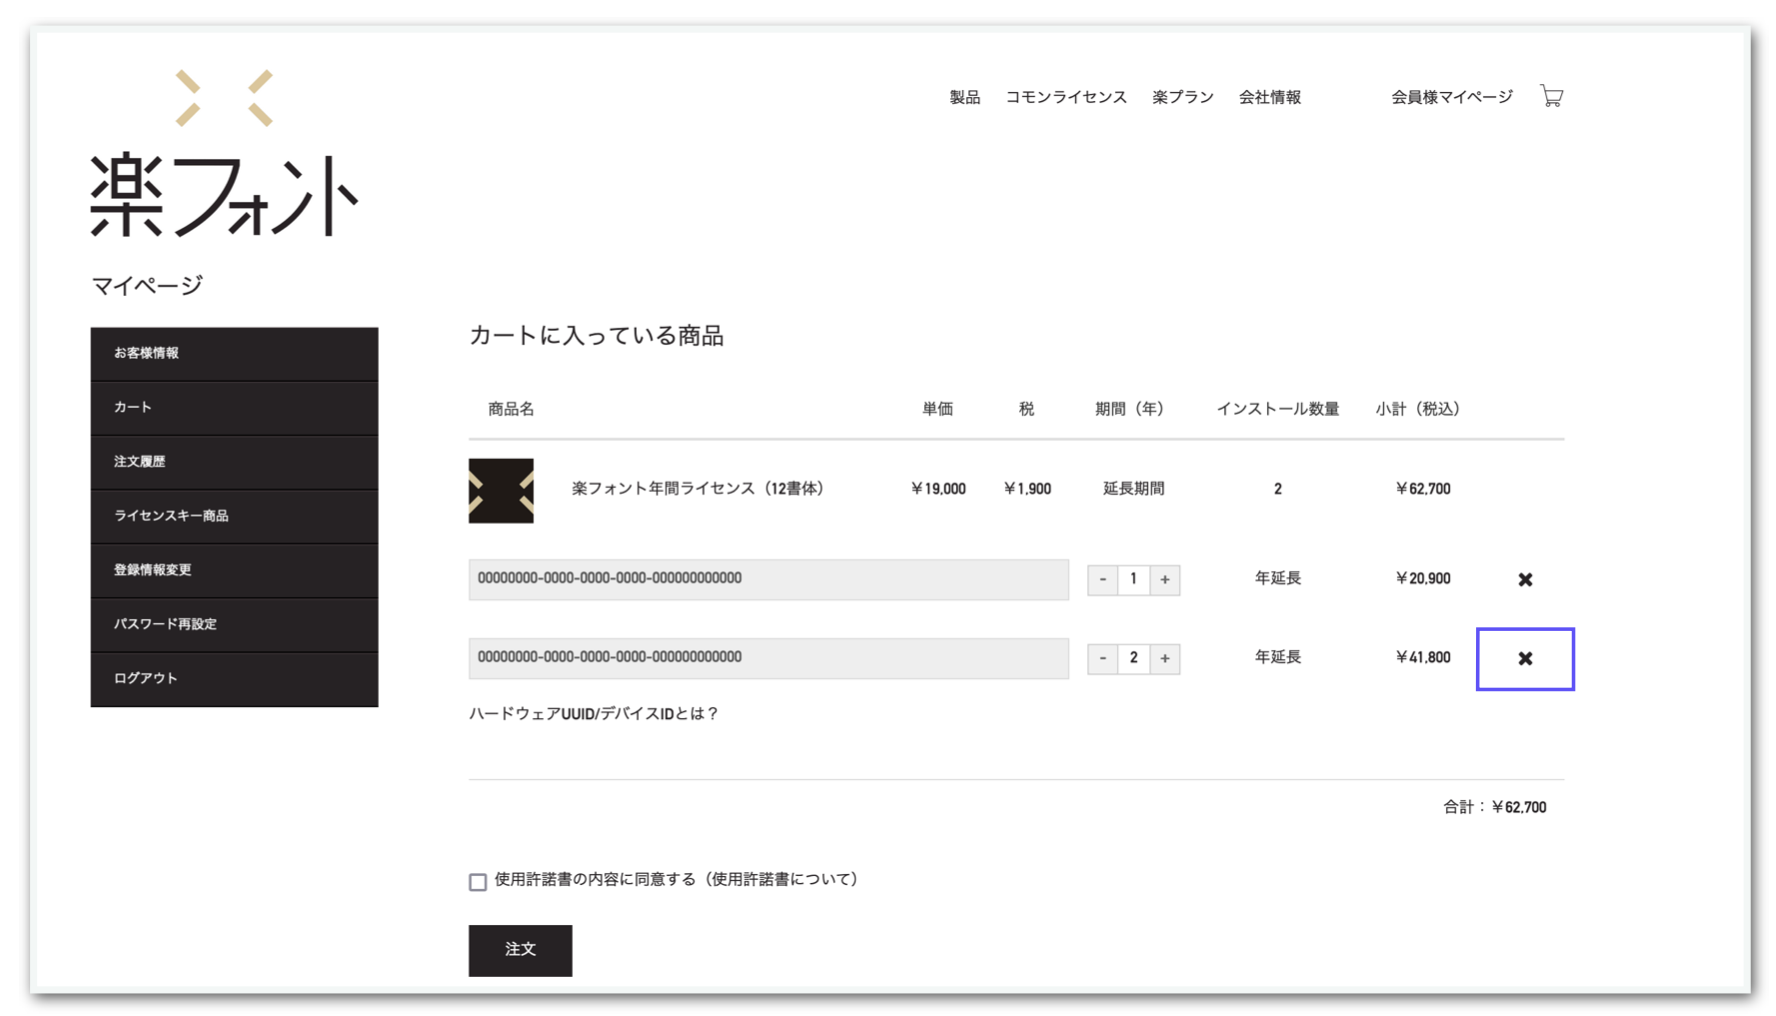1776x1016 pixels.
Task: Increase years for the first license row
Action: (x=1164, y=579)
